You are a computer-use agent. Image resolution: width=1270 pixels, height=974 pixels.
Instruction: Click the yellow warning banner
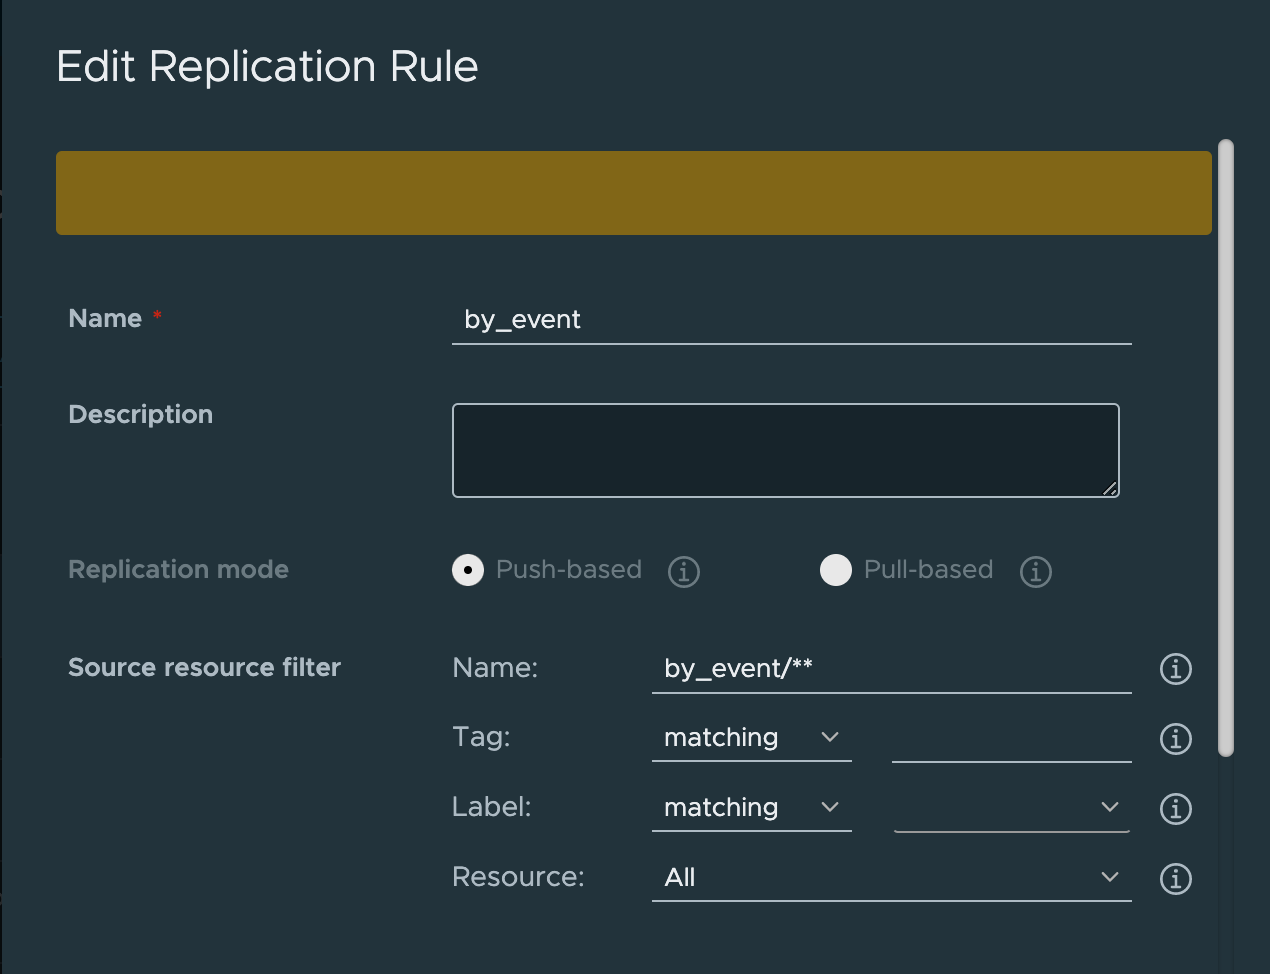(x=634, y=192)
